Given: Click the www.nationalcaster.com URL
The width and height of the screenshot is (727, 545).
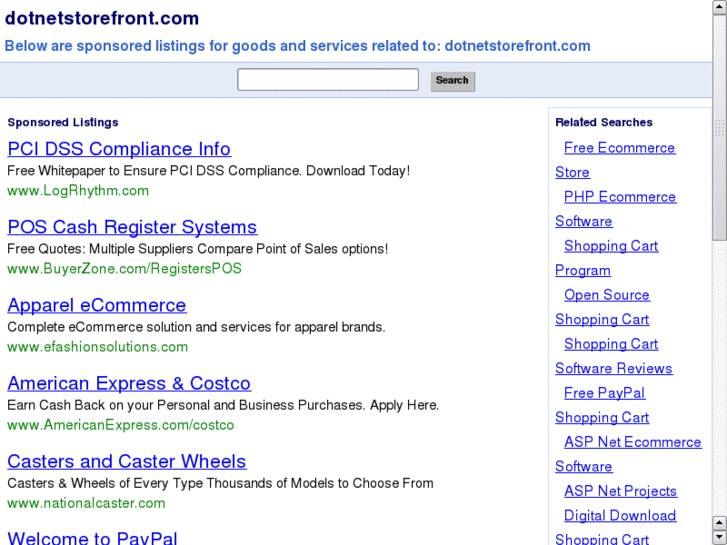Looking at the screenshot, I should click(86, 503).
